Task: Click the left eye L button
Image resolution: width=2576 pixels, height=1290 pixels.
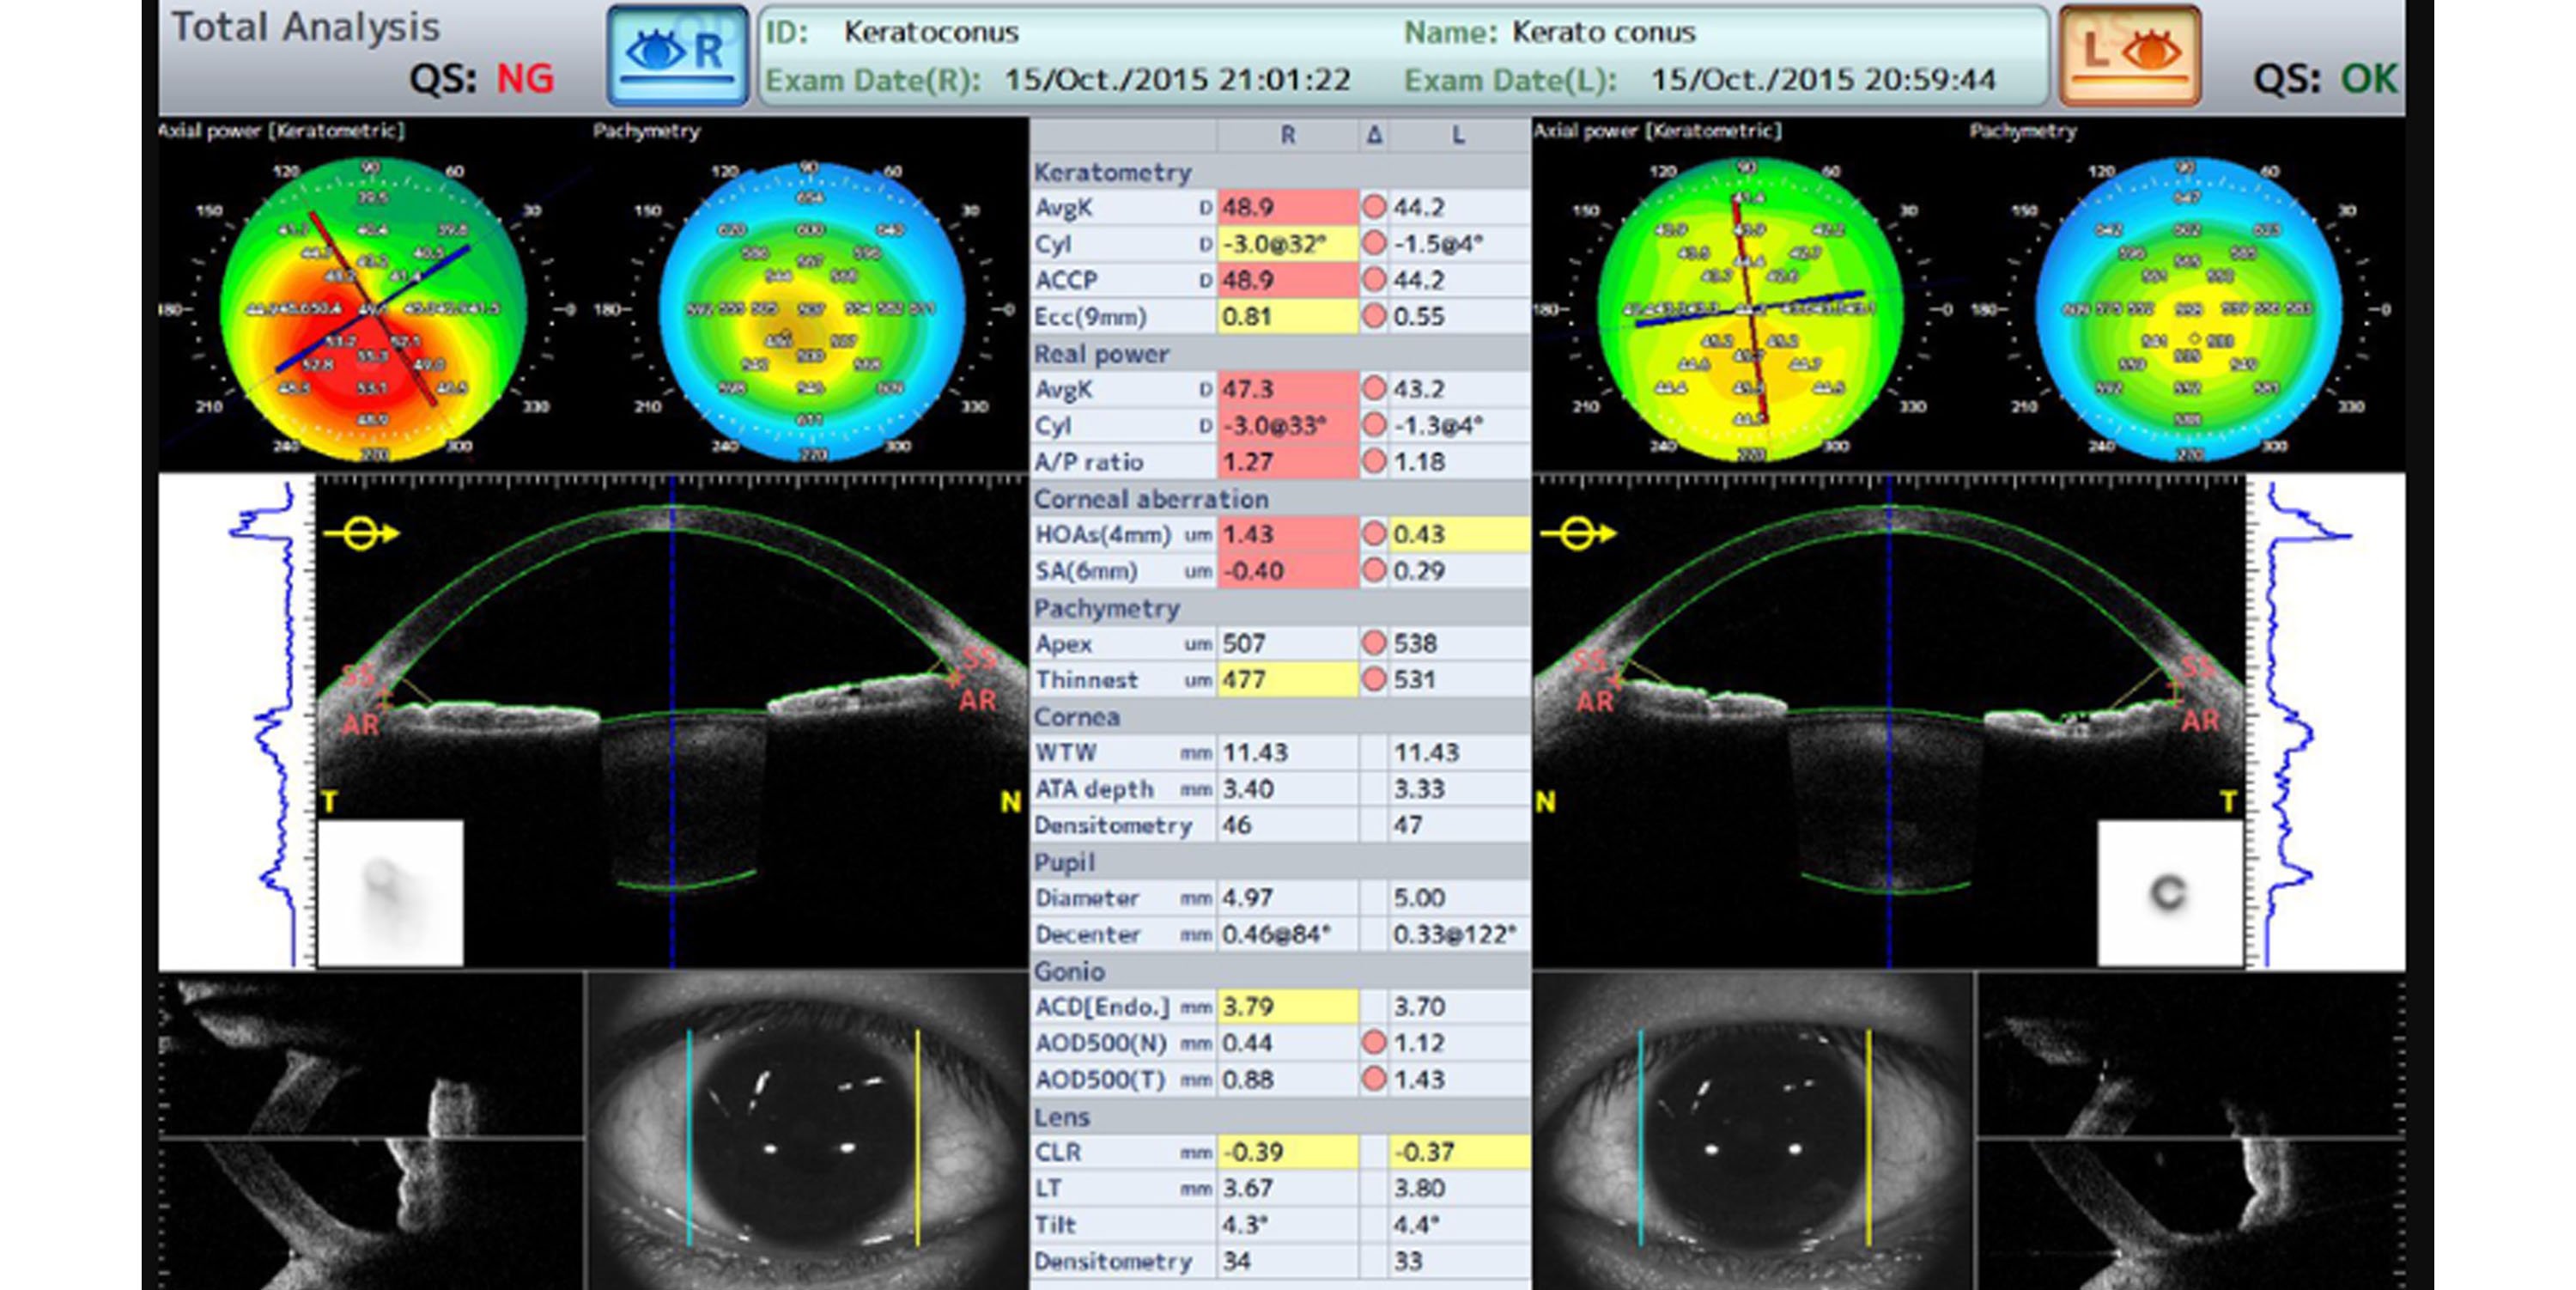Action: pos(2130,54)
